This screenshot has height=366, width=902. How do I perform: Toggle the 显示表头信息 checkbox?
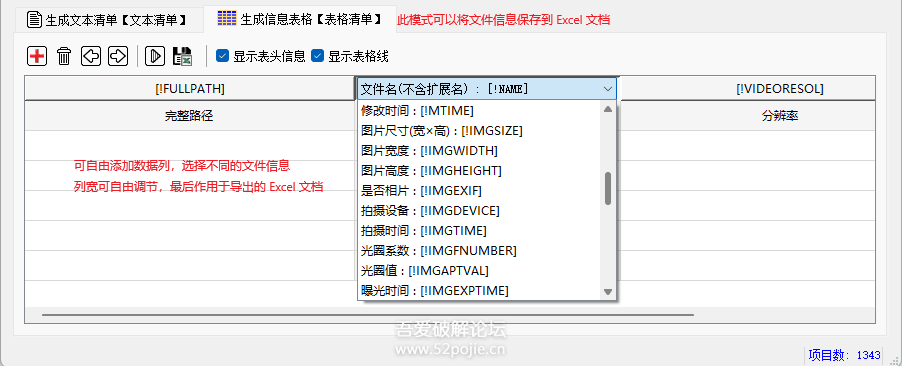261,56
